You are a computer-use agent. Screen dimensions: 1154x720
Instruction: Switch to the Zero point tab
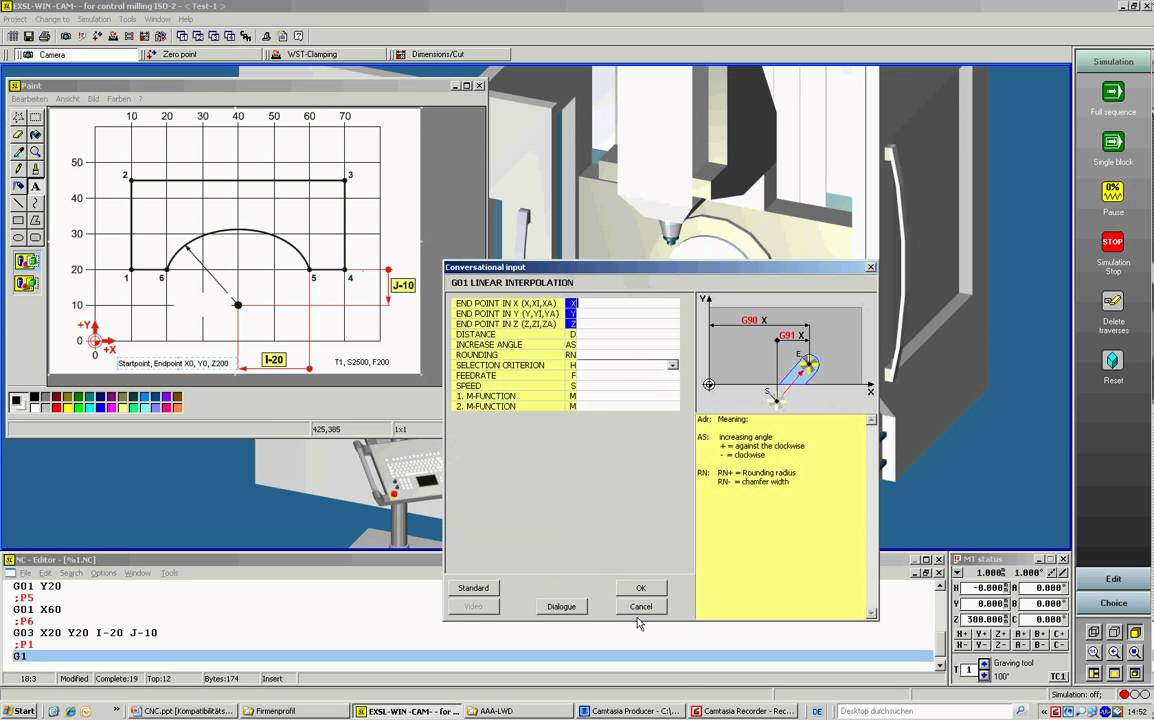click(202, 54)
